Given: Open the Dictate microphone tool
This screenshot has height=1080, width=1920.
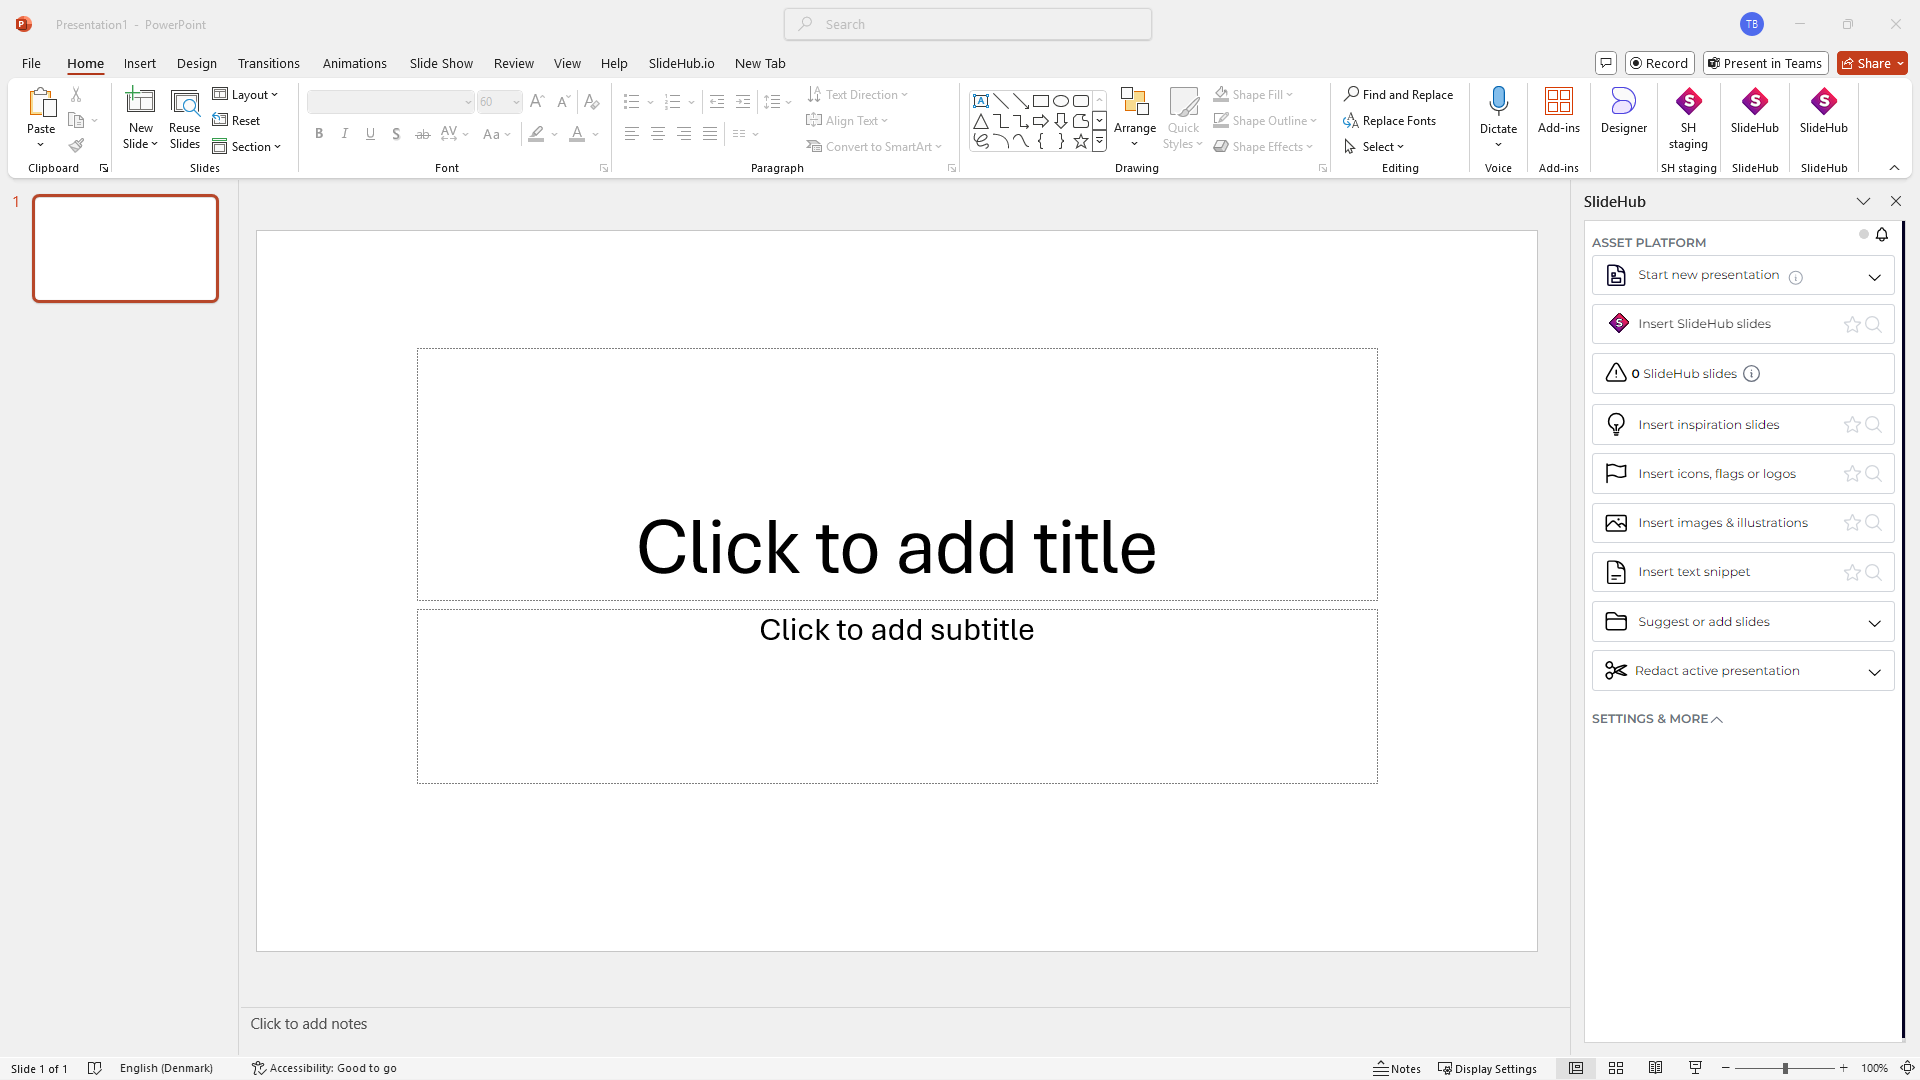Looking at the screenshot, I should [1498, 102].
